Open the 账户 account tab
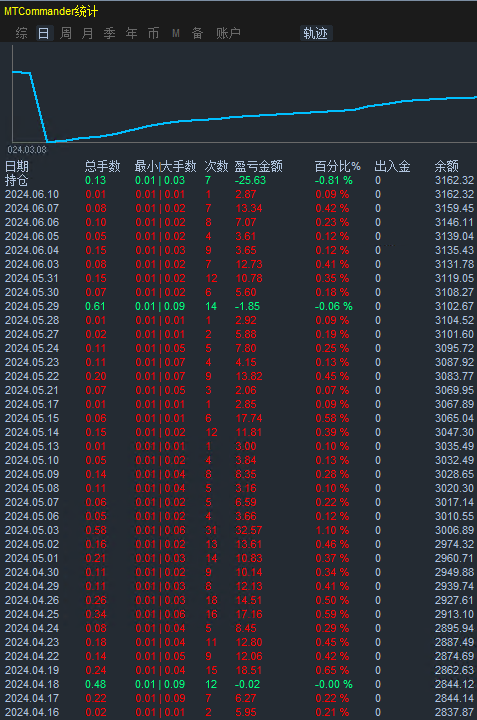This screenshot has height=720, width=477. pyautogui.click(x=228, y=33)
